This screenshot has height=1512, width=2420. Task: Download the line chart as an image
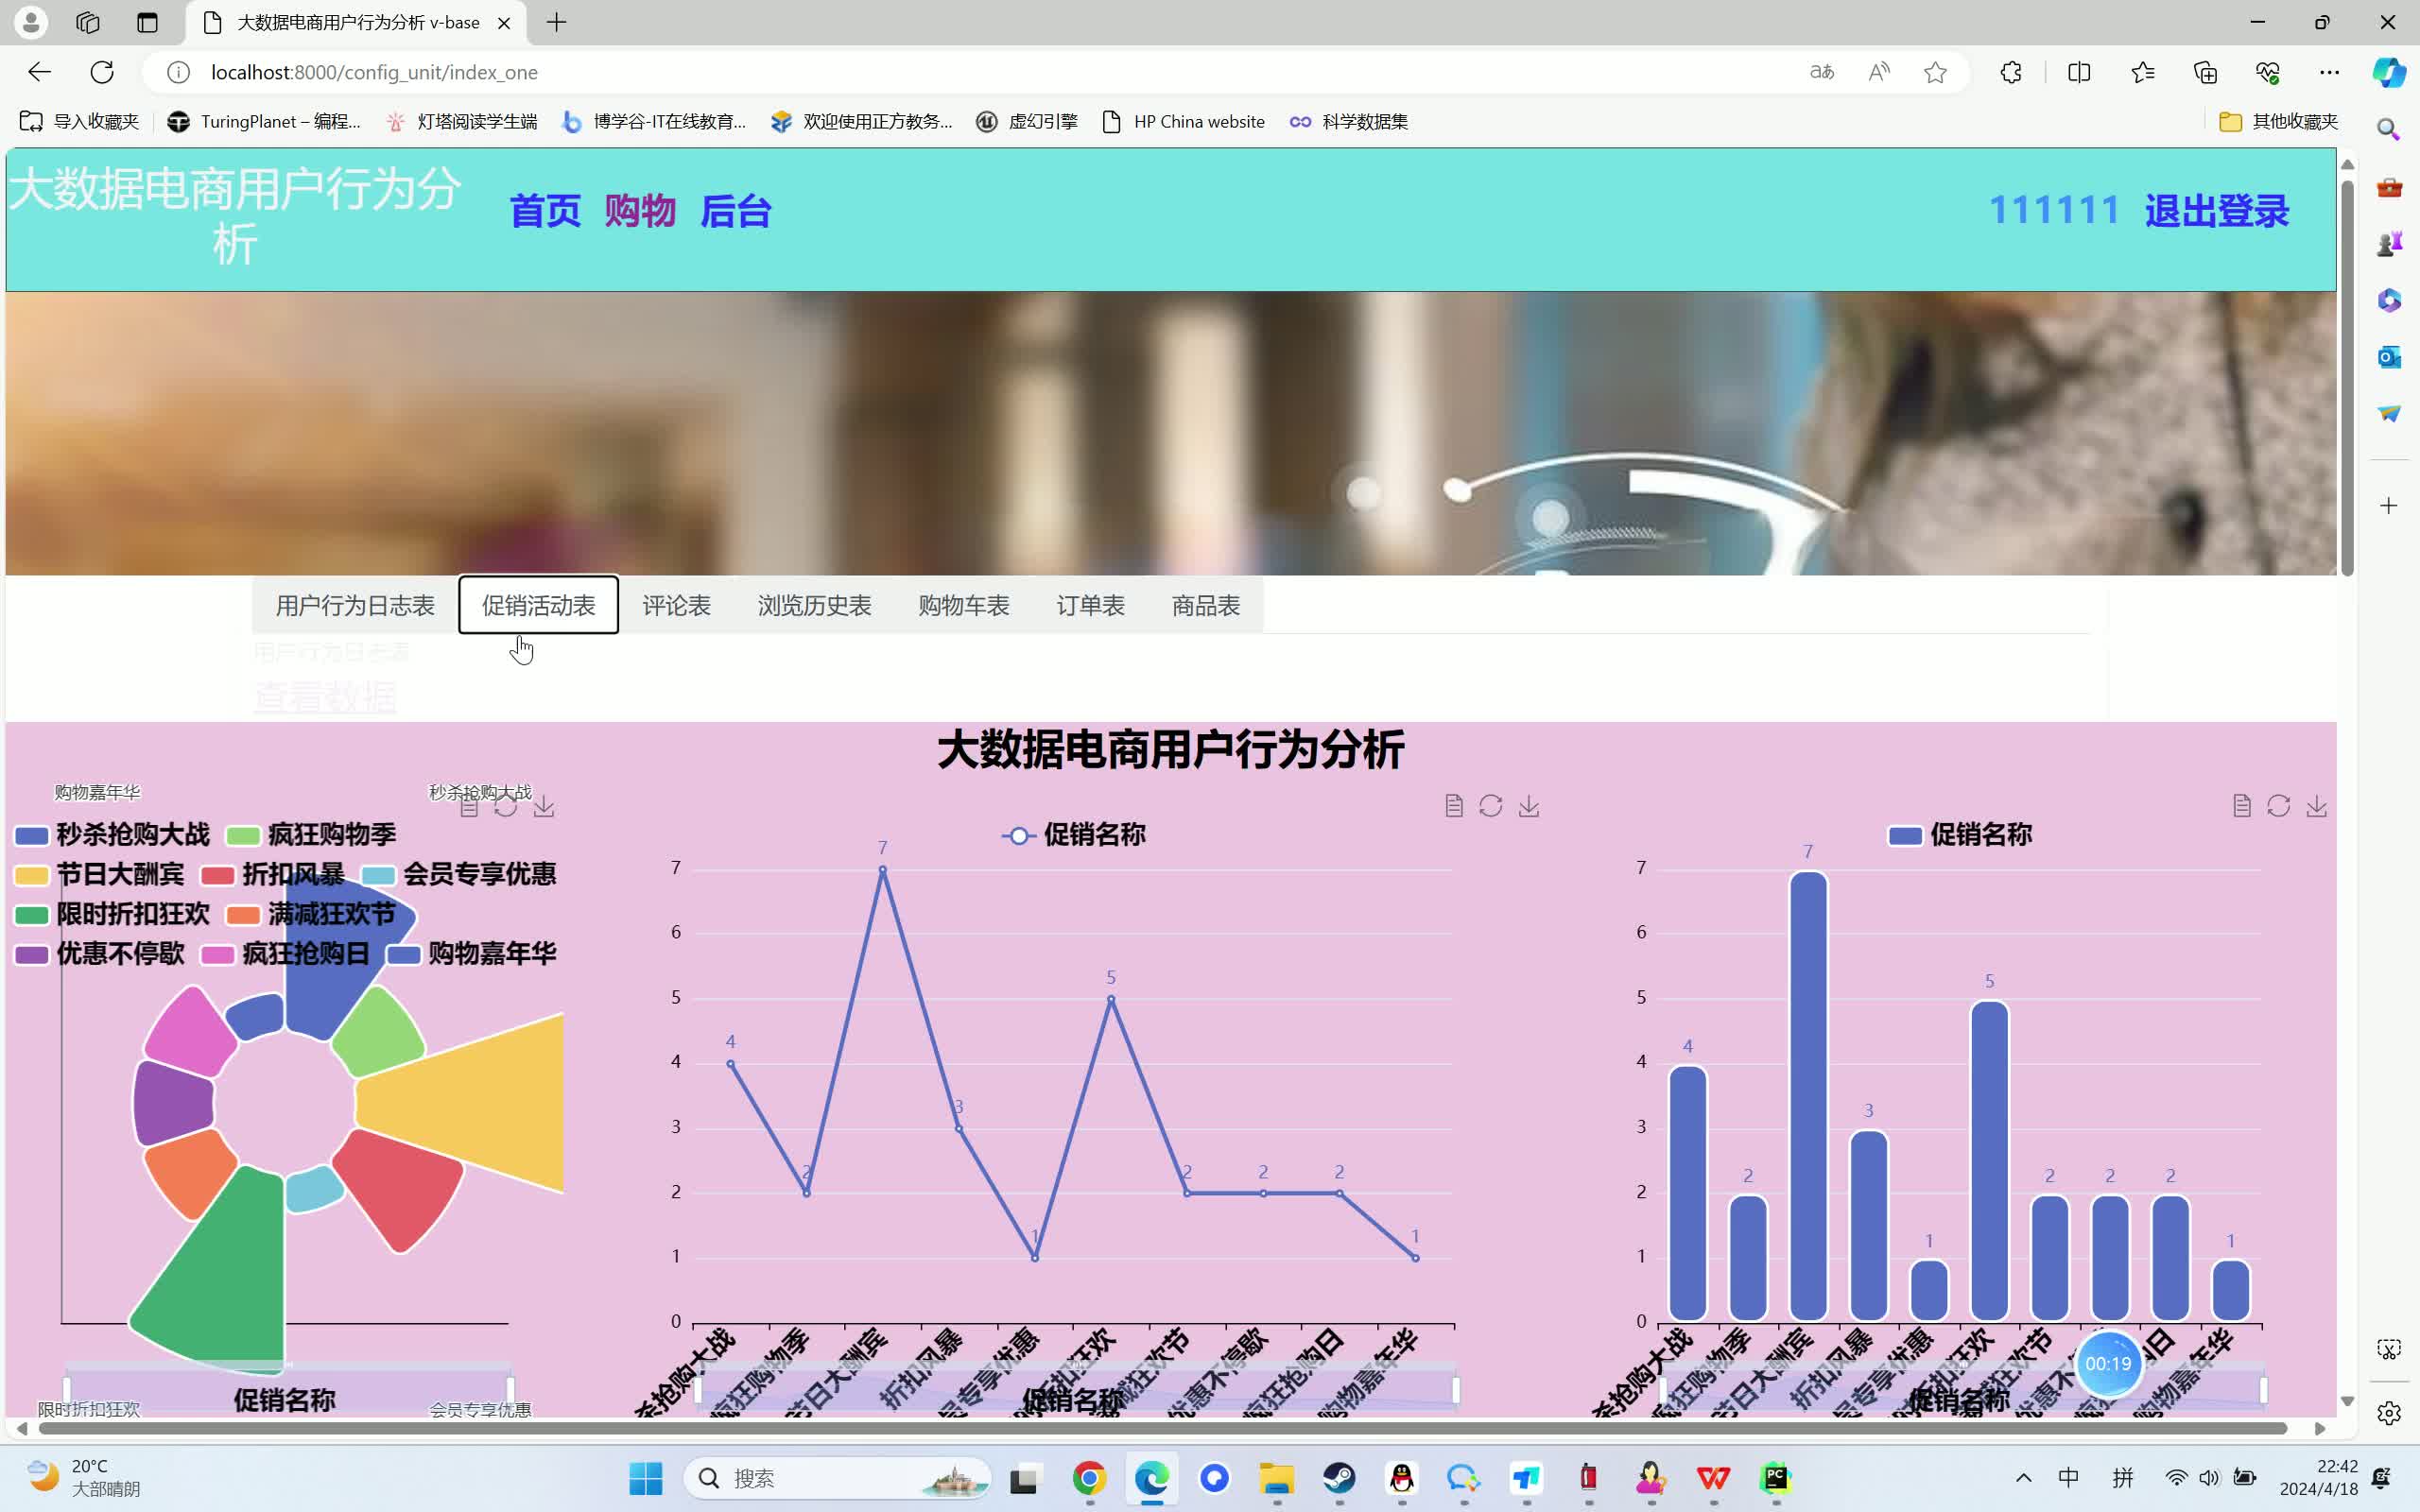[1529, 805]
